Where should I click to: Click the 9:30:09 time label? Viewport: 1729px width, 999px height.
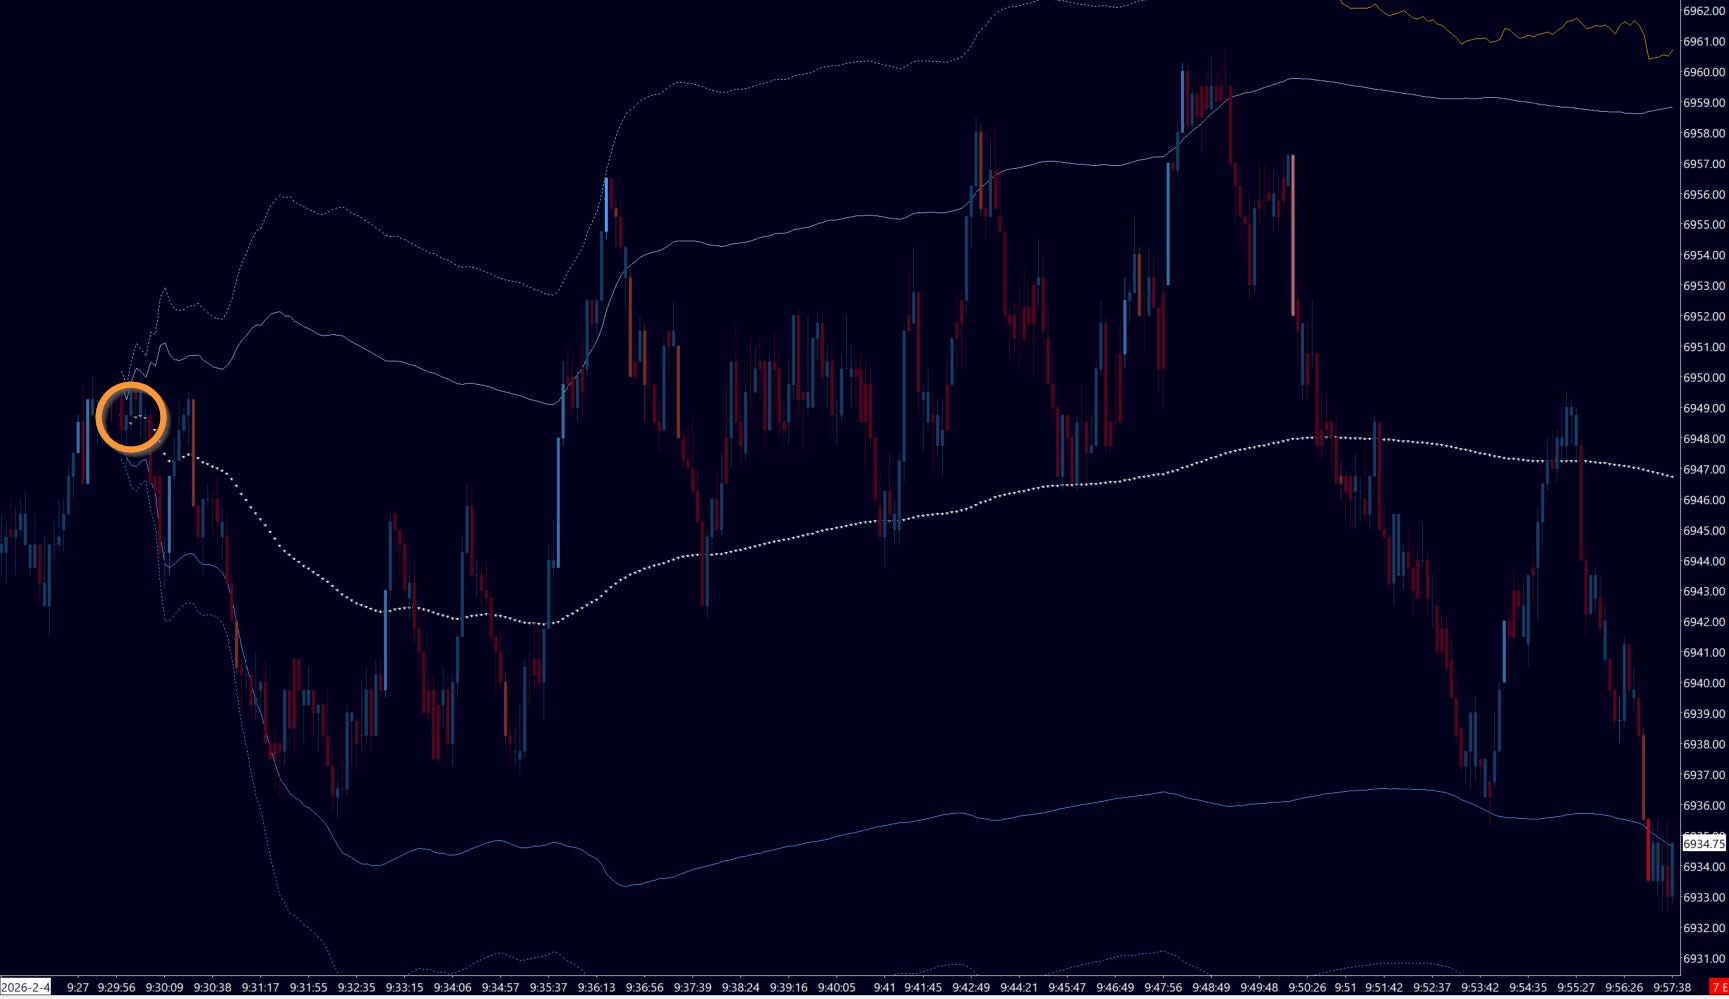point(164,987)
